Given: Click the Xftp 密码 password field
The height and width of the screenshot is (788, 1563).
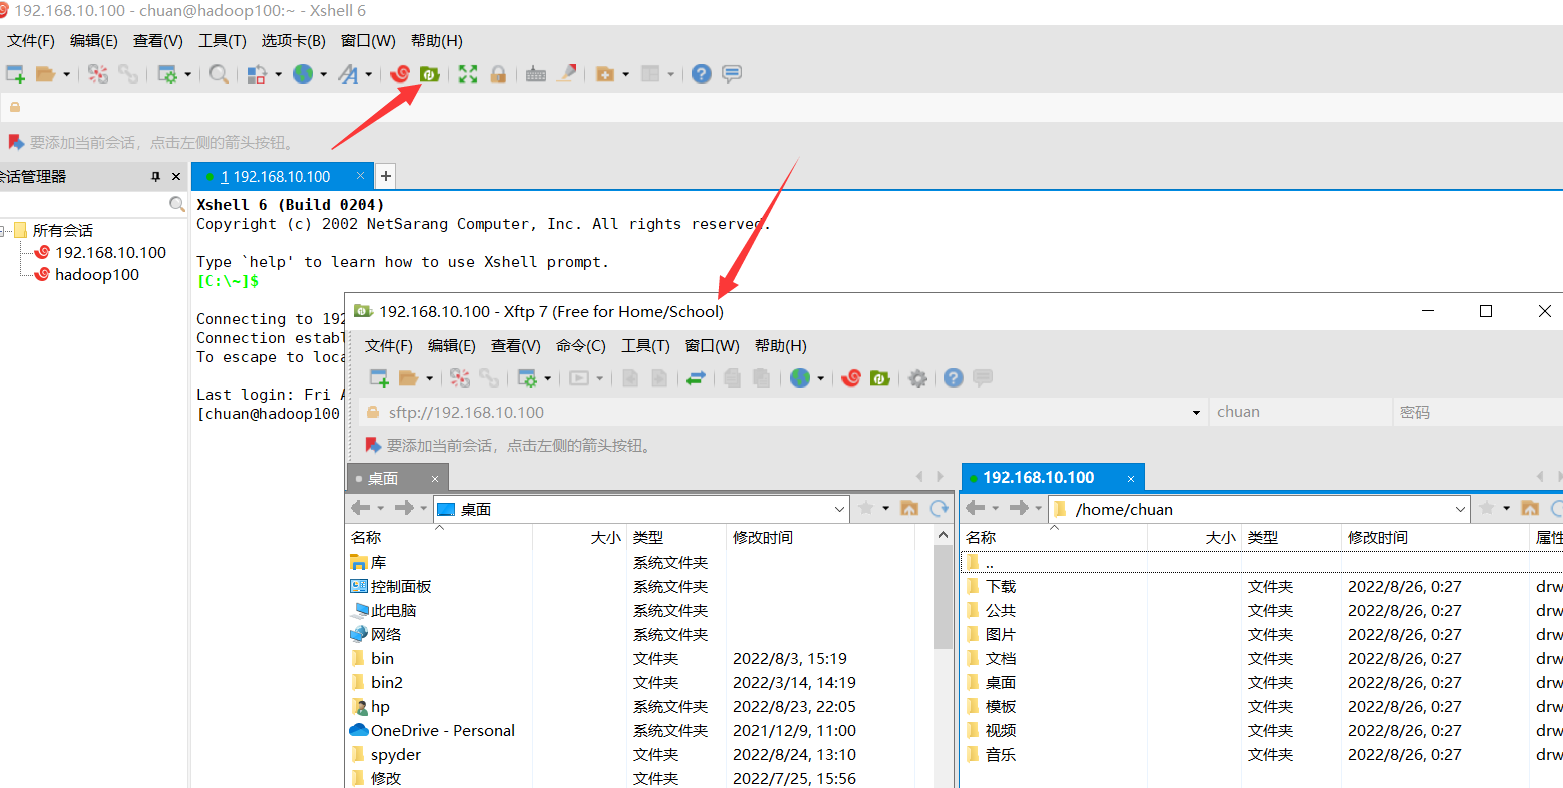Looking at the screenshot, I should [x=1477, y=412].
